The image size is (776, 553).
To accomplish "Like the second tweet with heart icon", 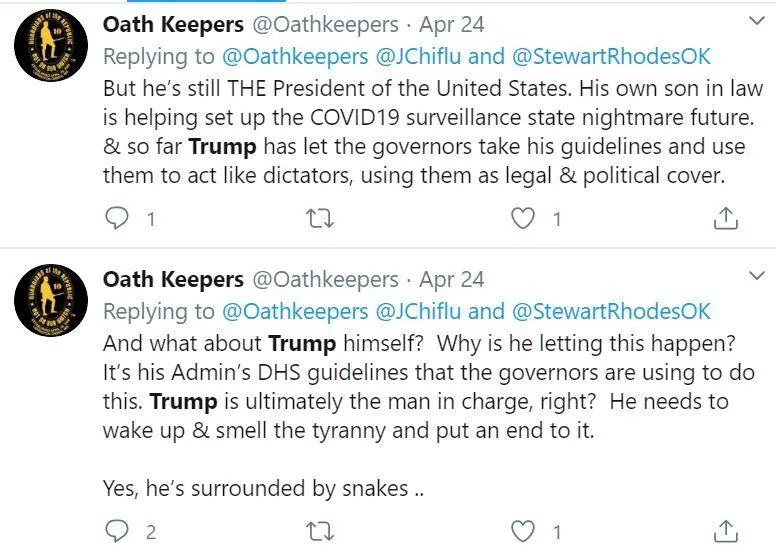I will [x=523, y=531].
